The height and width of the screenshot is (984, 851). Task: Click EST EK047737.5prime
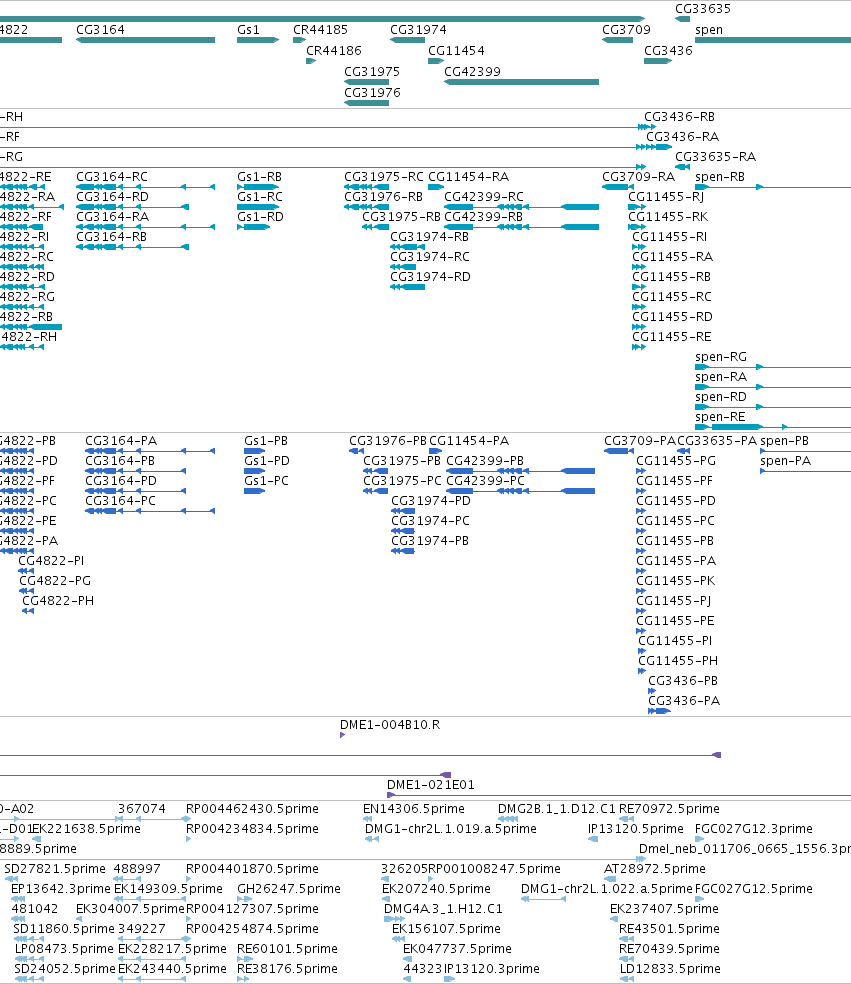point(457,949)
